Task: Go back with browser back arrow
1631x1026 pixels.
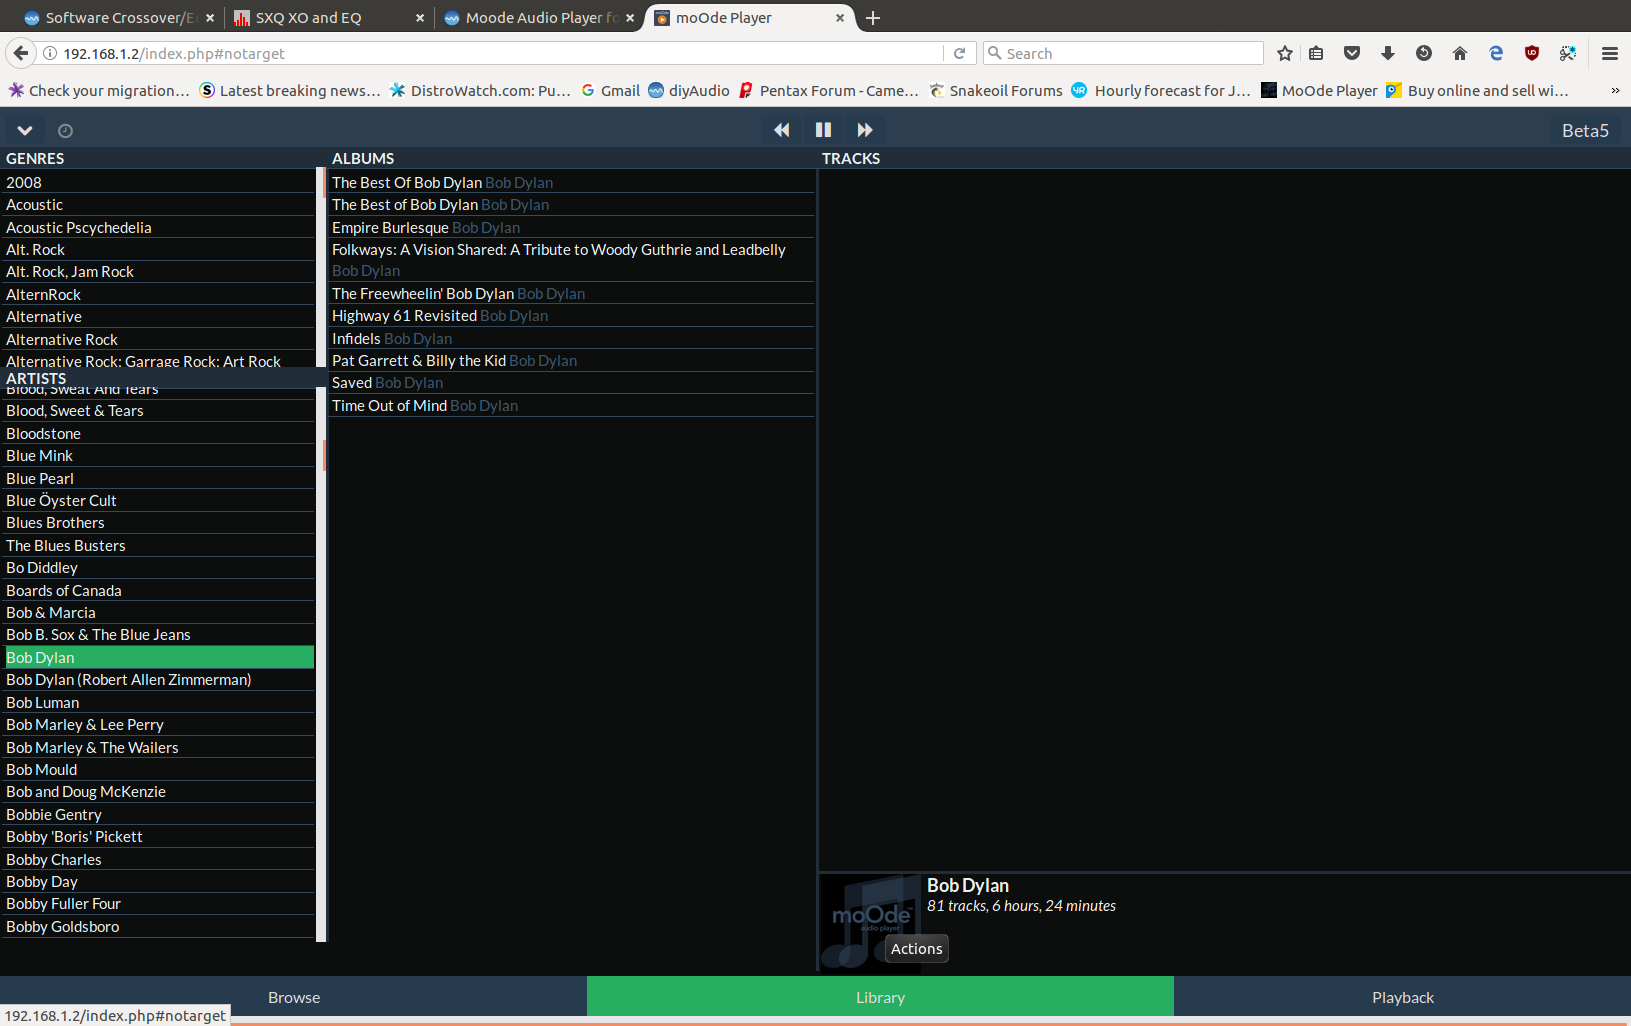Action: tap(21, 53)
